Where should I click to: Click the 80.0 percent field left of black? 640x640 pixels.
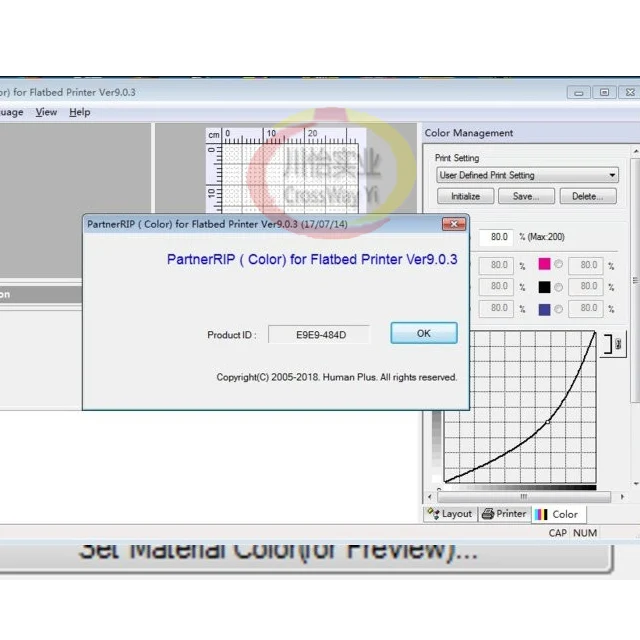[x=496, y=287]
